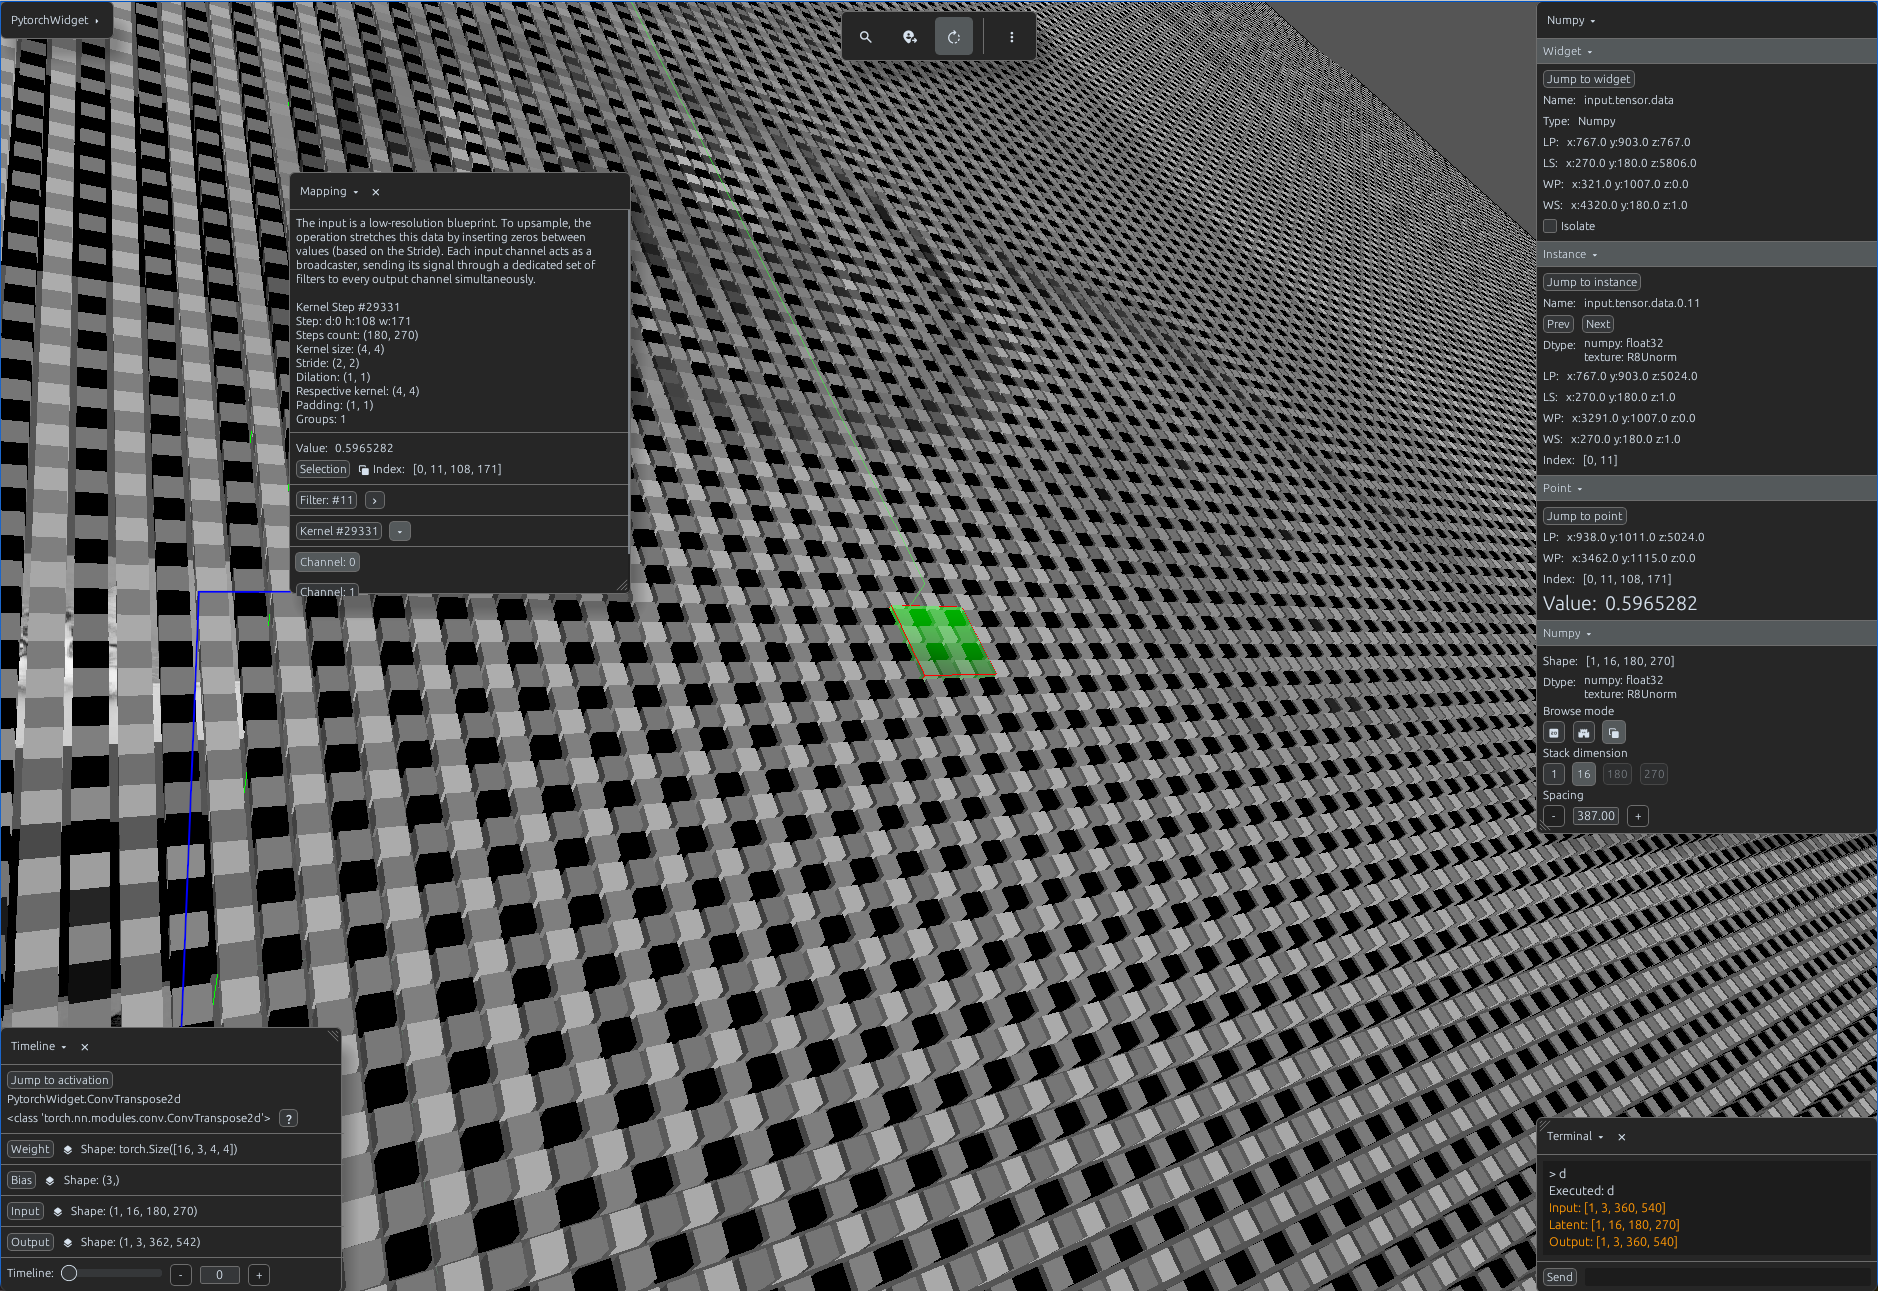This screenshot has width=1878, height=1291.
Task: Click the jump-to-location pin icon in the toolbar
Action: click(x=910, y=37)
